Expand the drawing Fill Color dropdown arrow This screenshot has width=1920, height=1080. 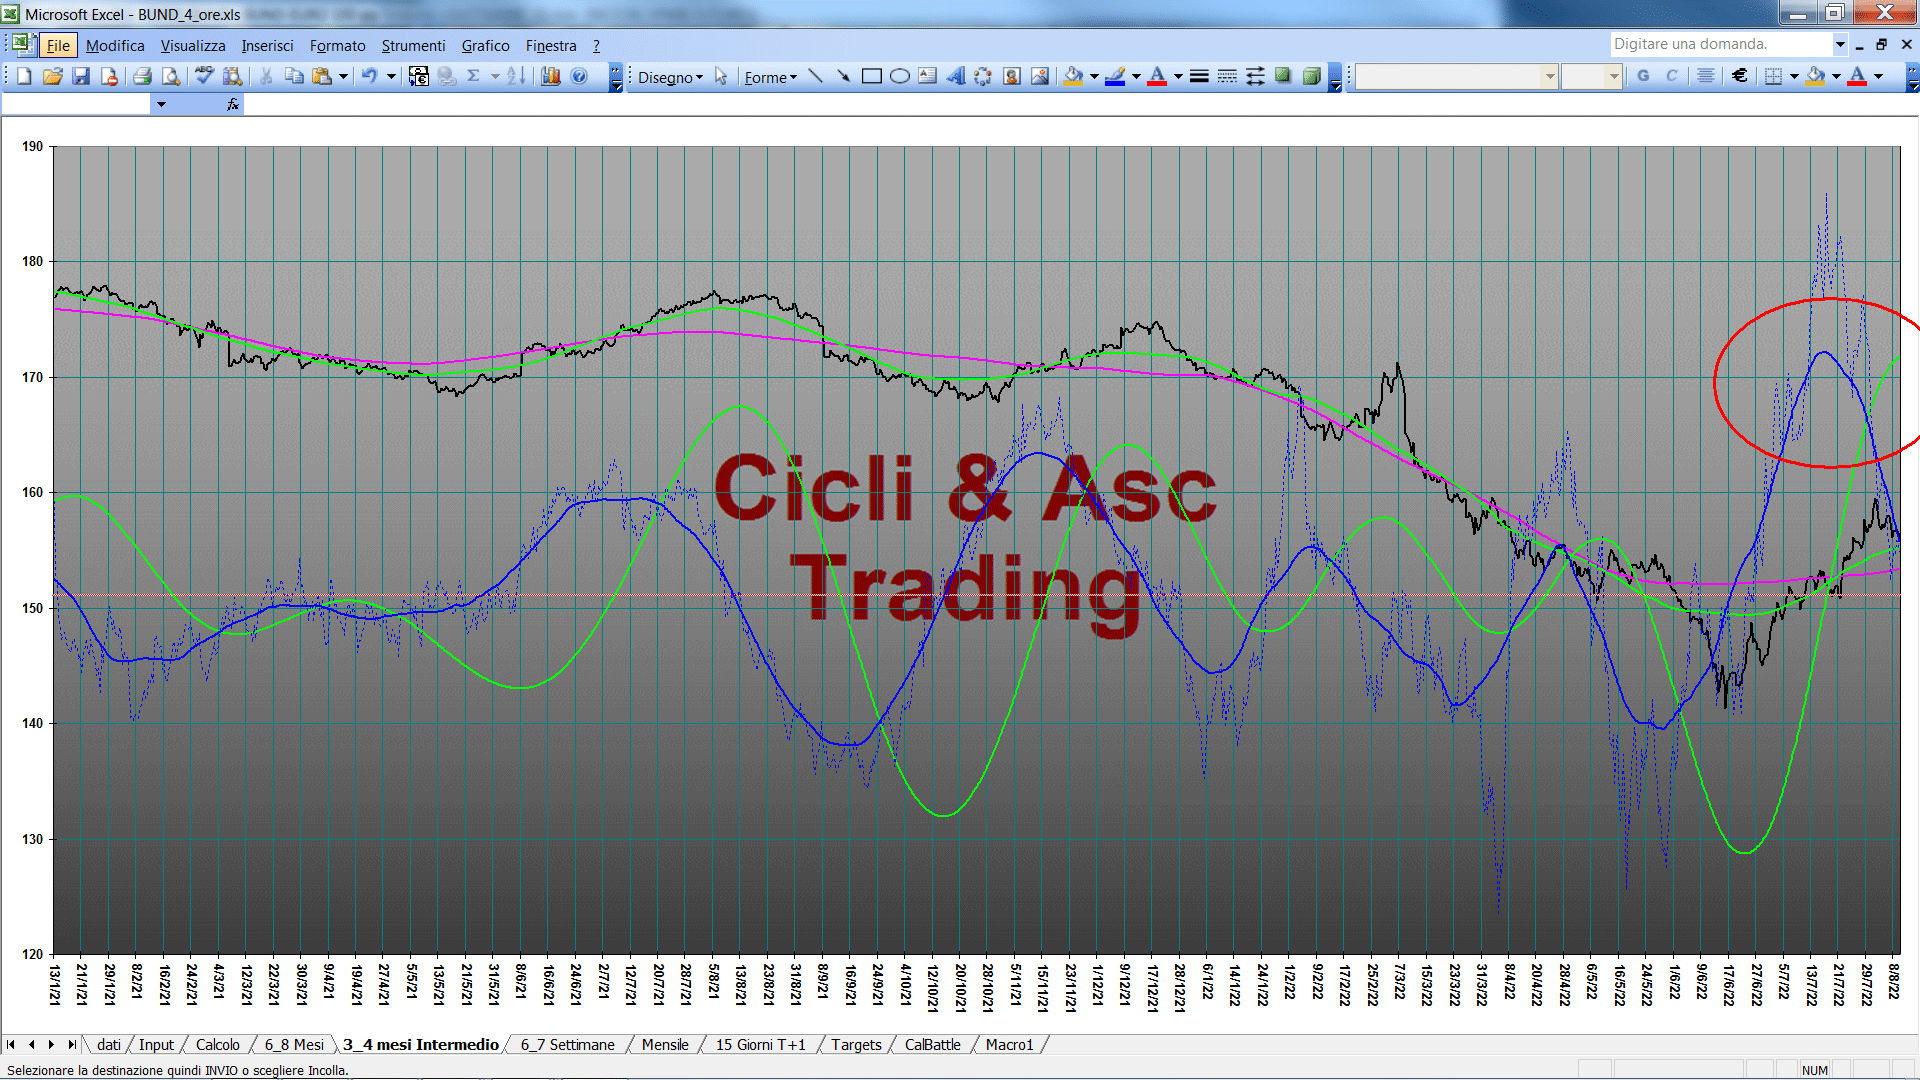click(1094, 76)
